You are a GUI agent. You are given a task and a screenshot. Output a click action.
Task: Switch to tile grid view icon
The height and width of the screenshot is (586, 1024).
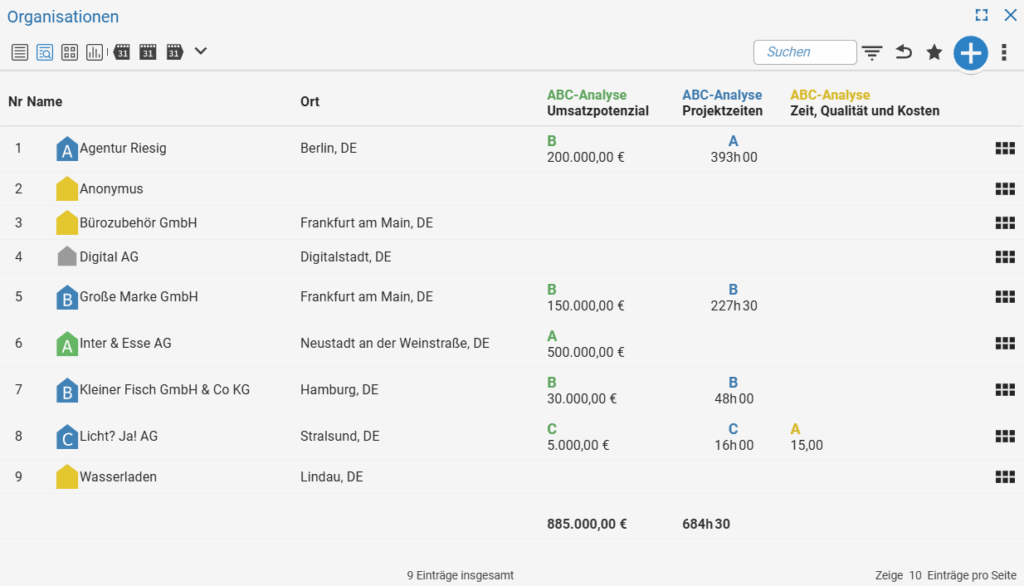coord(69,52)
